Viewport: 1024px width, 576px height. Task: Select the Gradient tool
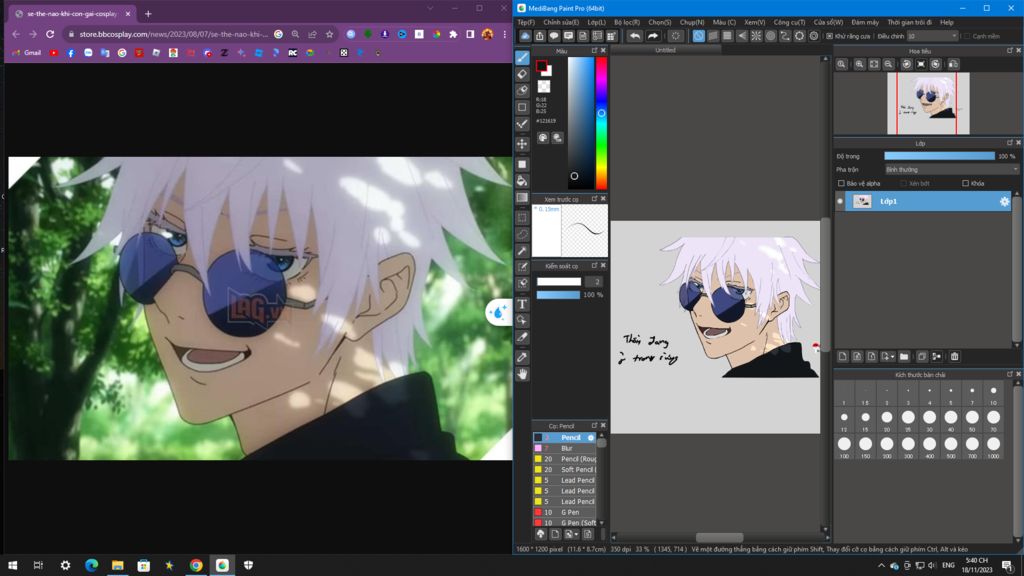coord(522,198)
